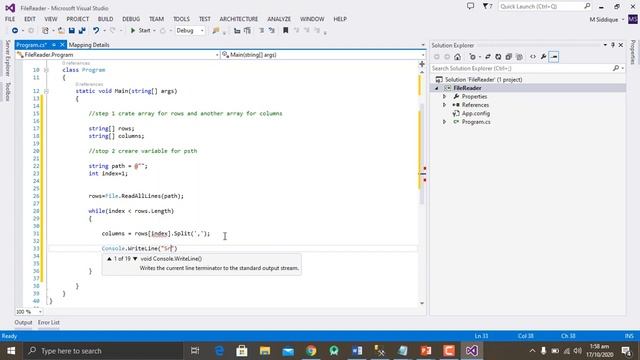
Task: Open the Output tab at bottom
Action: click(x=23, y=322)
